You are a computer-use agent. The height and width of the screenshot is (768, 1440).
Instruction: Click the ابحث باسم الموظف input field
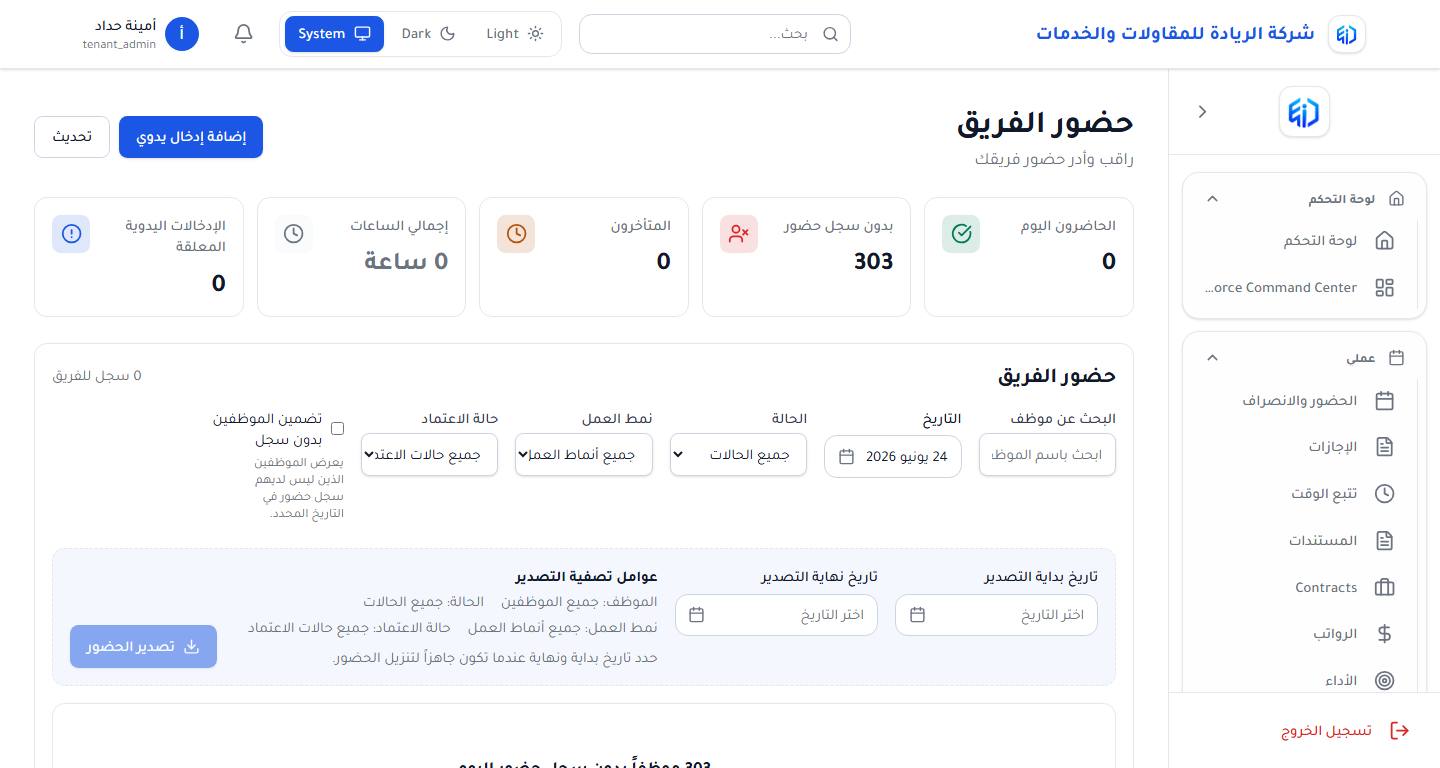1047,455
